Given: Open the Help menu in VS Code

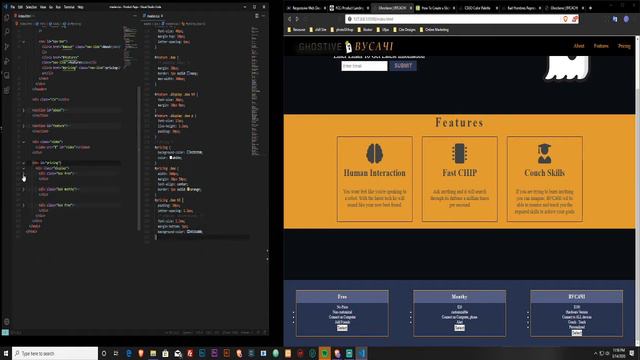Looking at the screenshot, I should click(x=80, y=7).
